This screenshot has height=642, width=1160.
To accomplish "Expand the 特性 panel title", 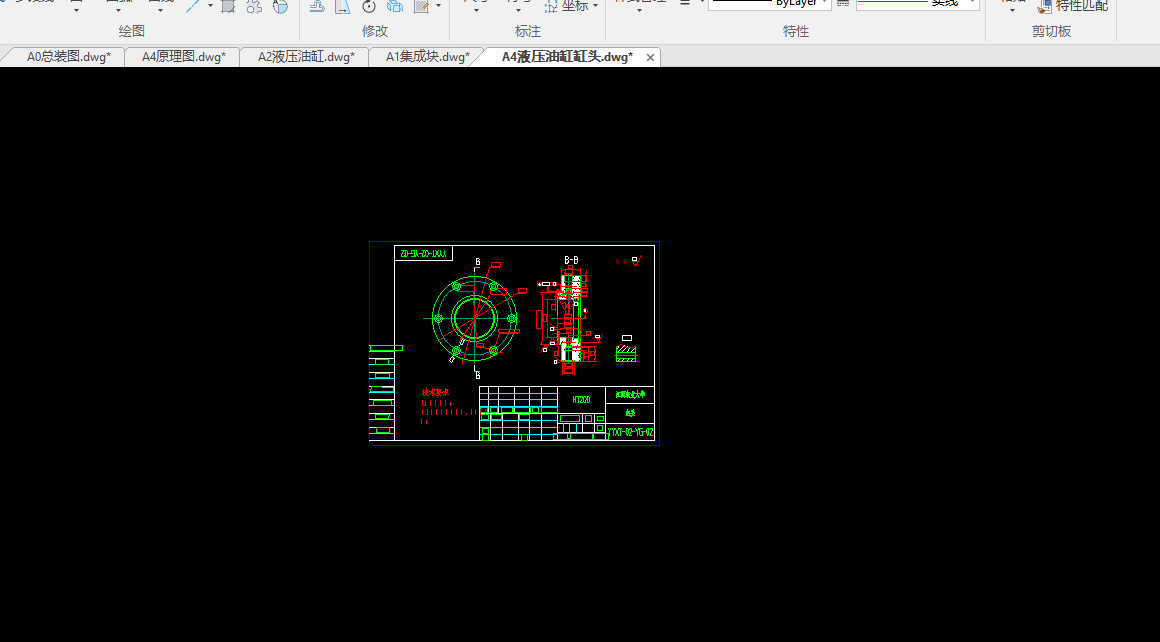I will 796,31.
